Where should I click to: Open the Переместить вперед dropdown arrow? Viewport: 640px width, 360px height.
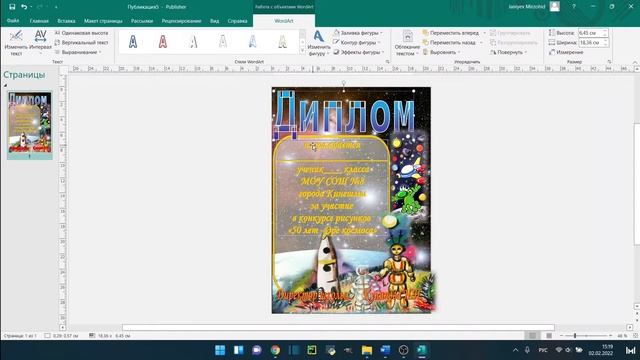484,33
